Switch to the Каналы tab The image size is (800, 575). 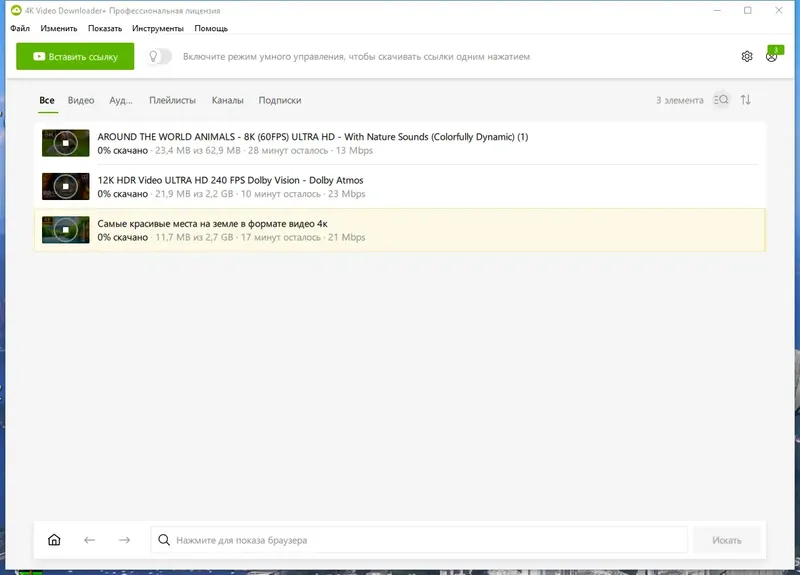(x=228, y=101)
